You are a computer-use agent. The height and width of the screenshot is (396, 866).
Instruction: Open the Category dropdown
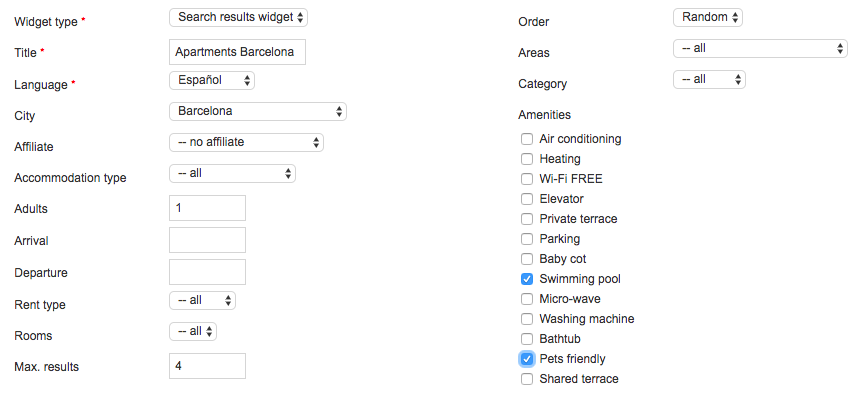point(709,80)
